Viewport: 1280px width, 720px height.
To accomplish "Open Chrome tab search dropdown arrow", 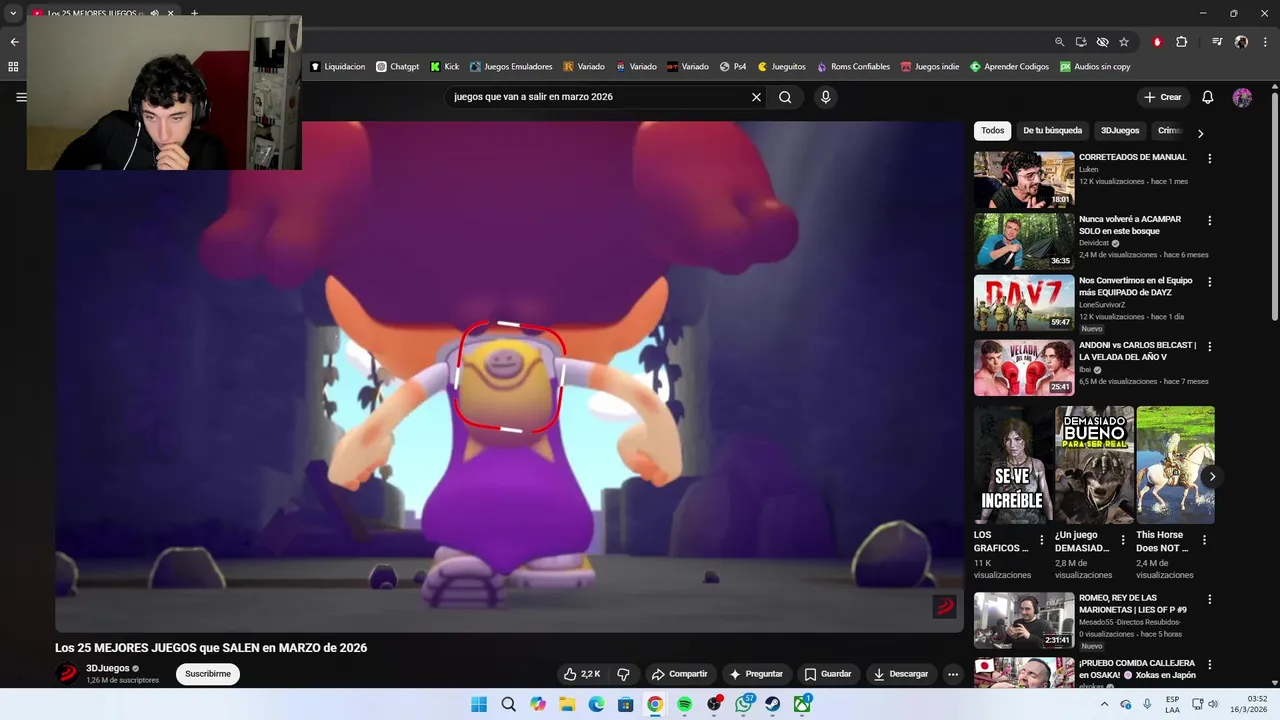I will coord(13,13).
